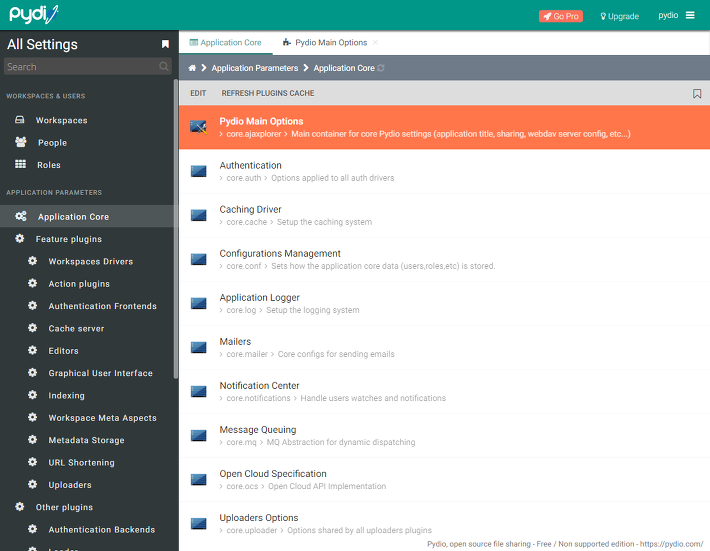Switch to the Application Core tab
Screen dimensions: 710x551
(x=225, y=43)
